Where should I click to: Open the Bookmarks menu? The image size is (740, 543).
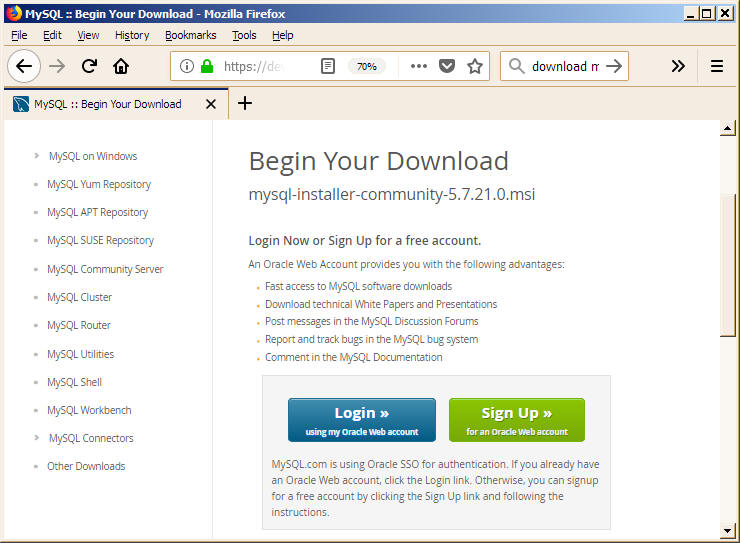(x=190, y=35)
